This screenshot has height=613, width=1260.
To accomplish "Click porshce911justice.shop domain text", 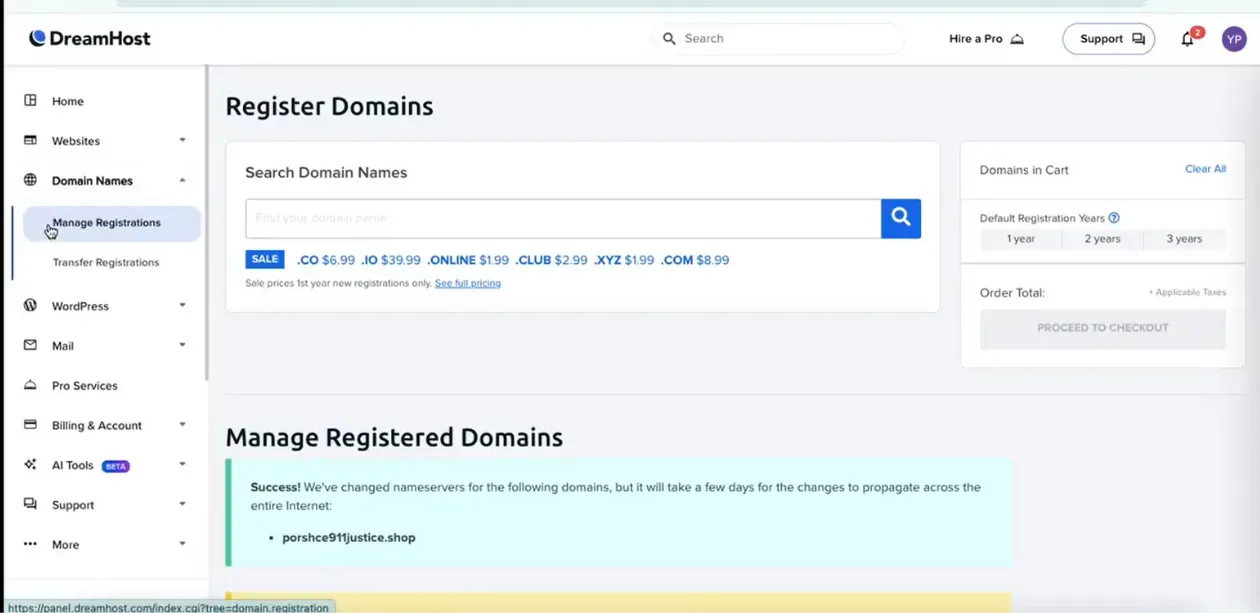I will [349, 537].
